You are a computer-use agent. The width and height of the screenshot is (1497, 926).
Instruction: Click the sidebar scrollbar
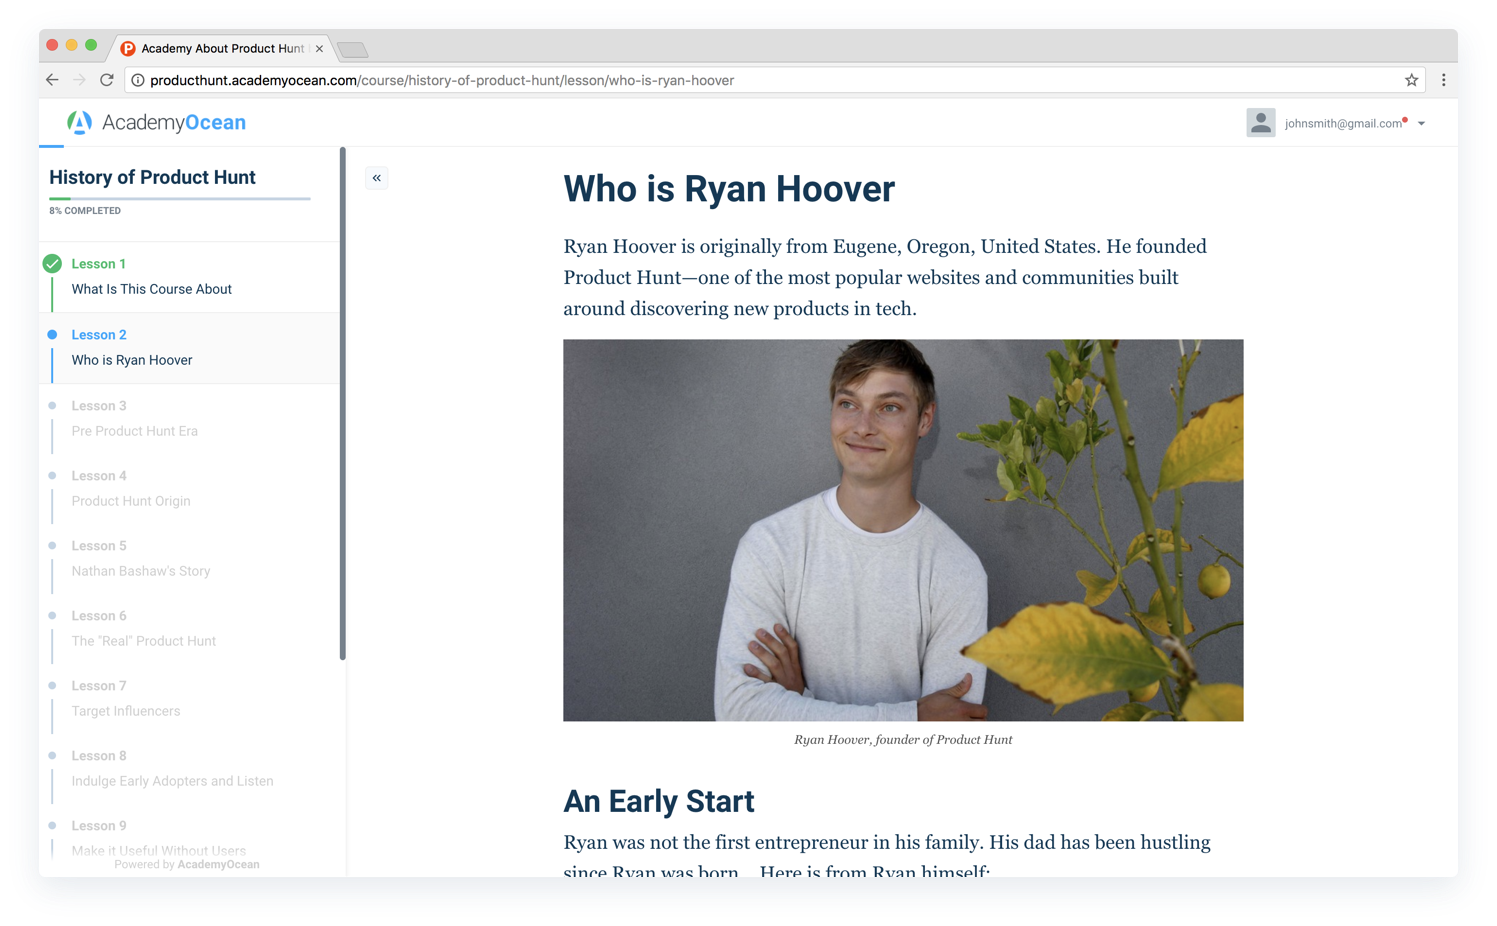(343, 404)
